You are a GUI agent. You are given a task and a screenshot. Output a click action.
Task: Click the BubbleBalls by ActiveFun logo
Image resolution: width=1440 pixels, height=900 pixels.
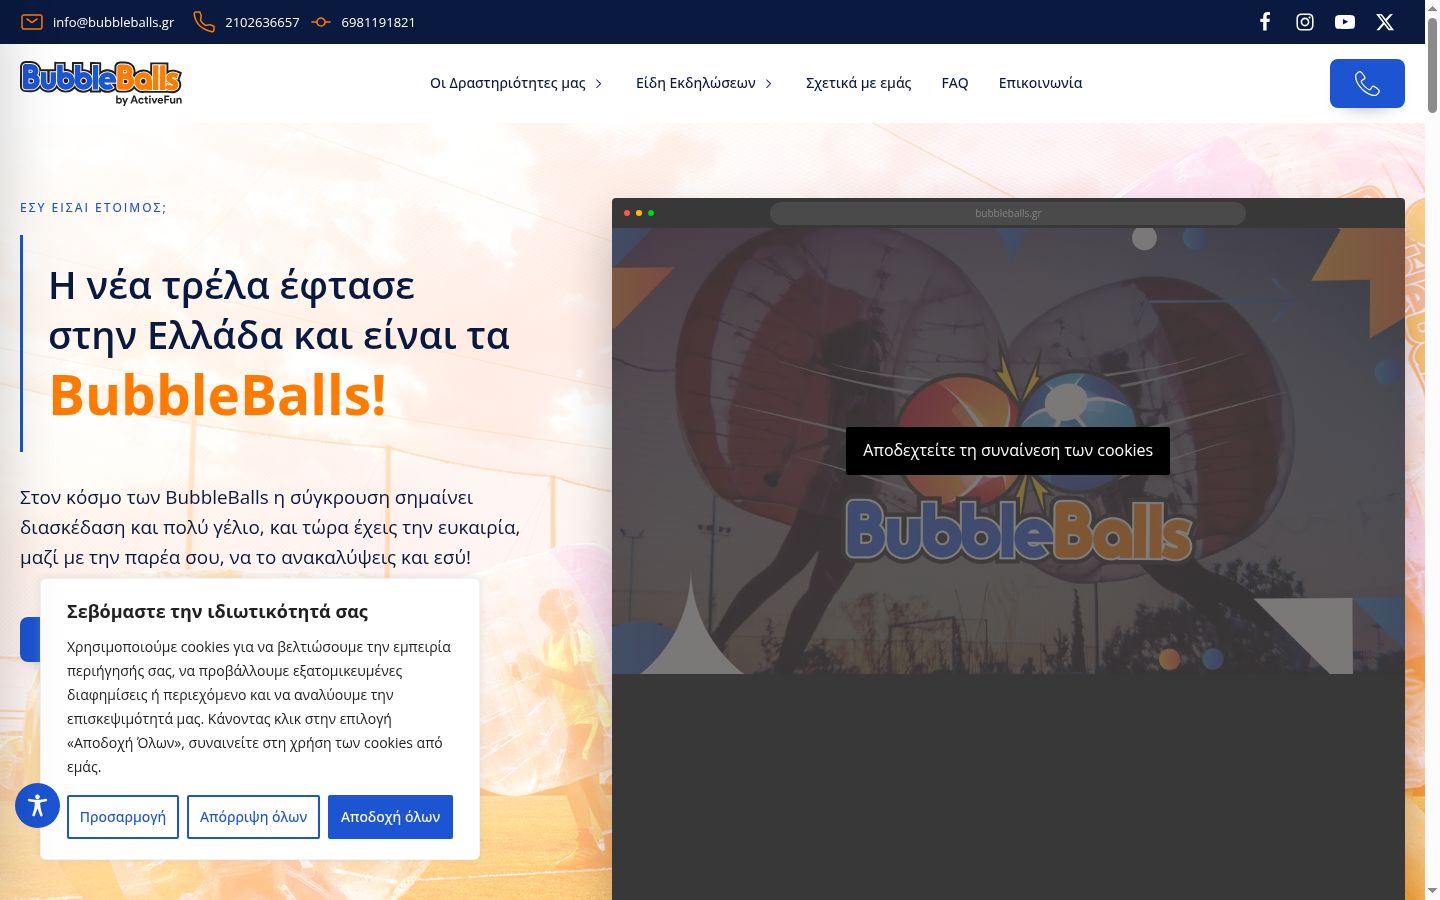(101, 83)
